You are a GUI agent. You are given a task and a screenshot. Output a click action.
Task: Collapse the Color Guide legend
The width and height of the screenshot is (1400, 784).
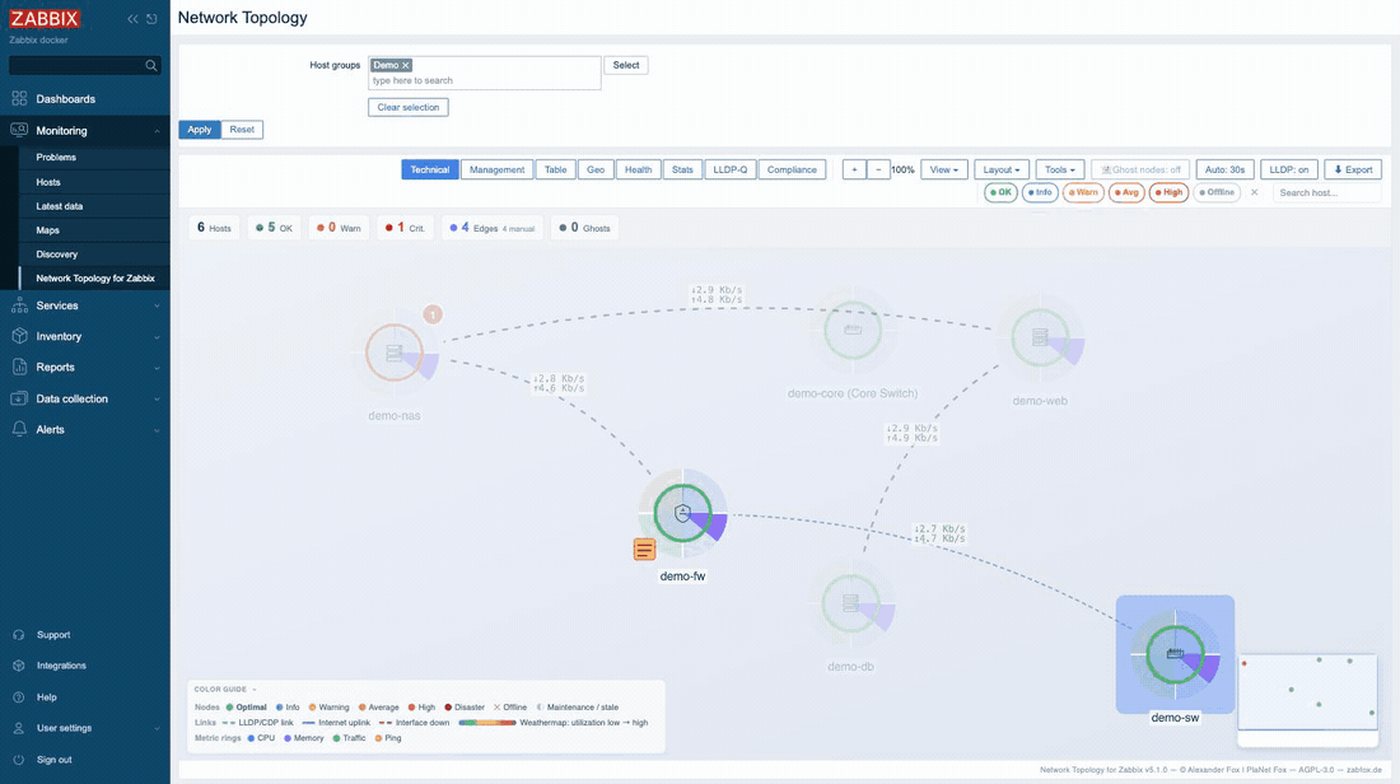click(225, 689)
